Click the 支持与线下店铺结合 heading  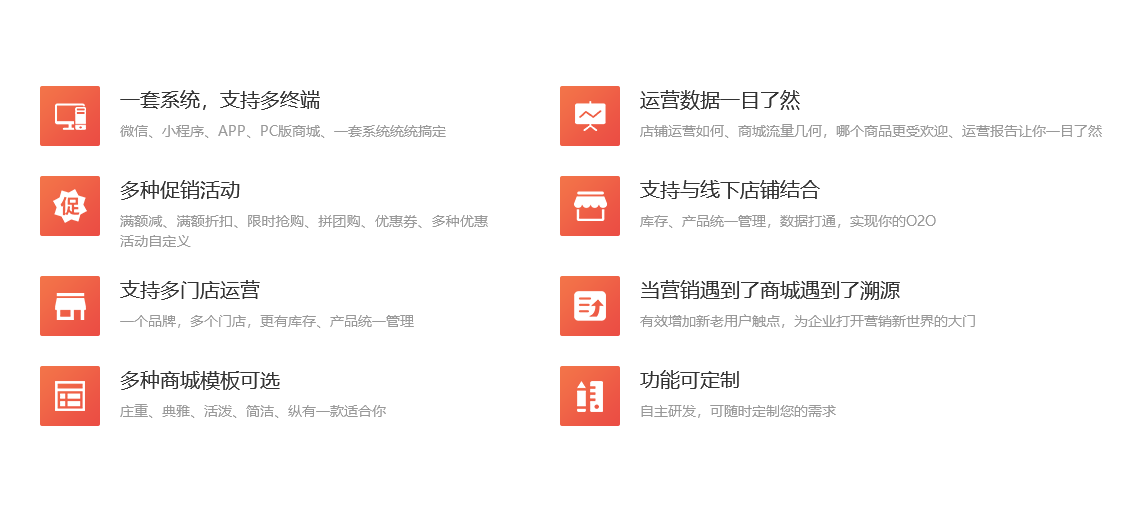(730, 190)
